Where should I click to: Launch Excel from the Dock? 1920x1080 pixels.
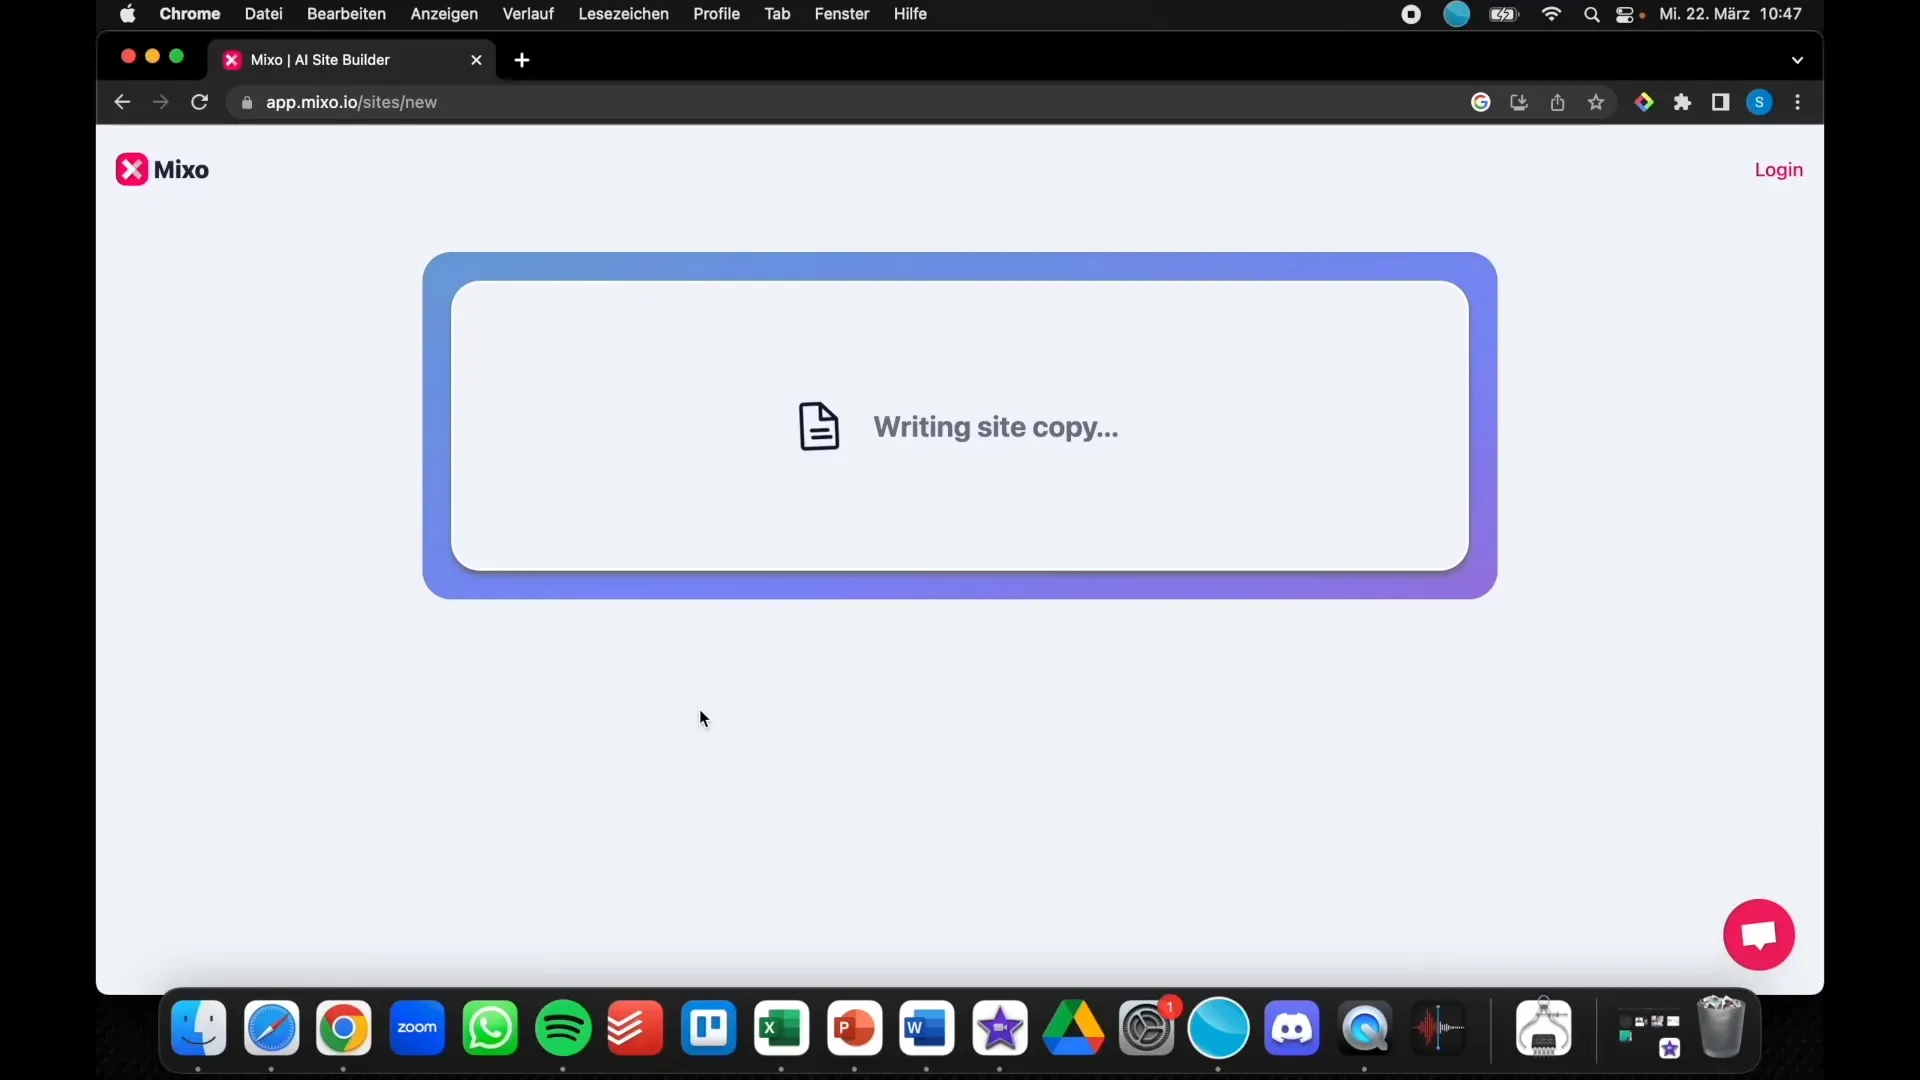point(782,1028)
